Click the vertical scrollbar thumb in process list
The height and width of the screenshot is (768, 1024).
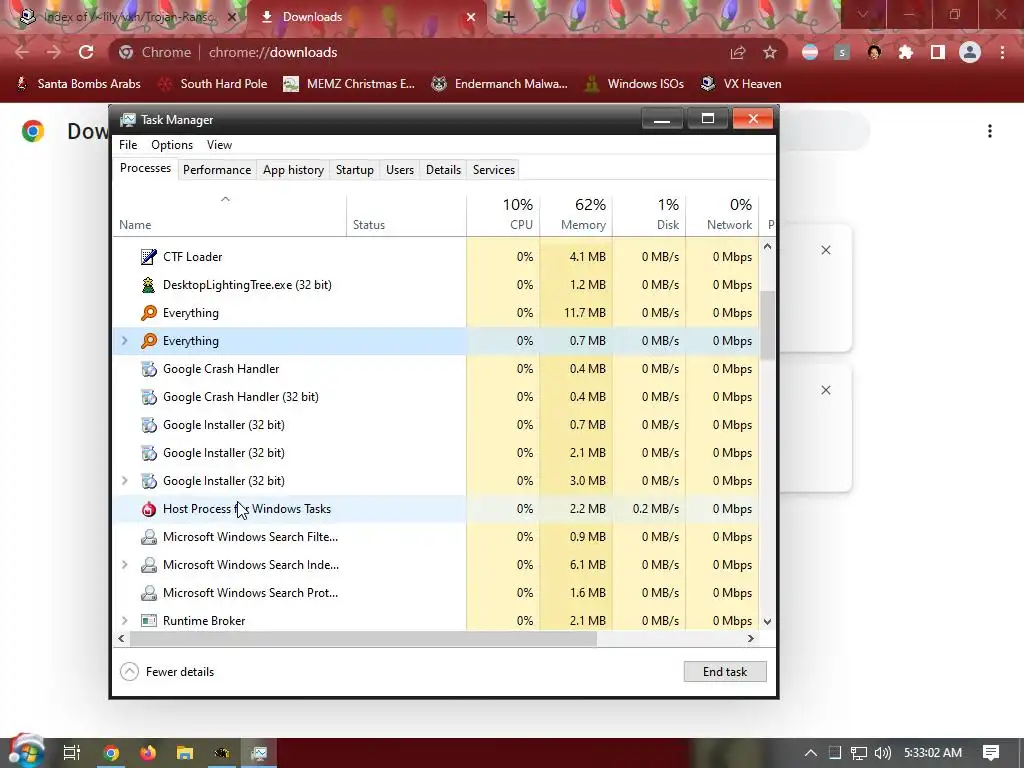coord(767,325)
